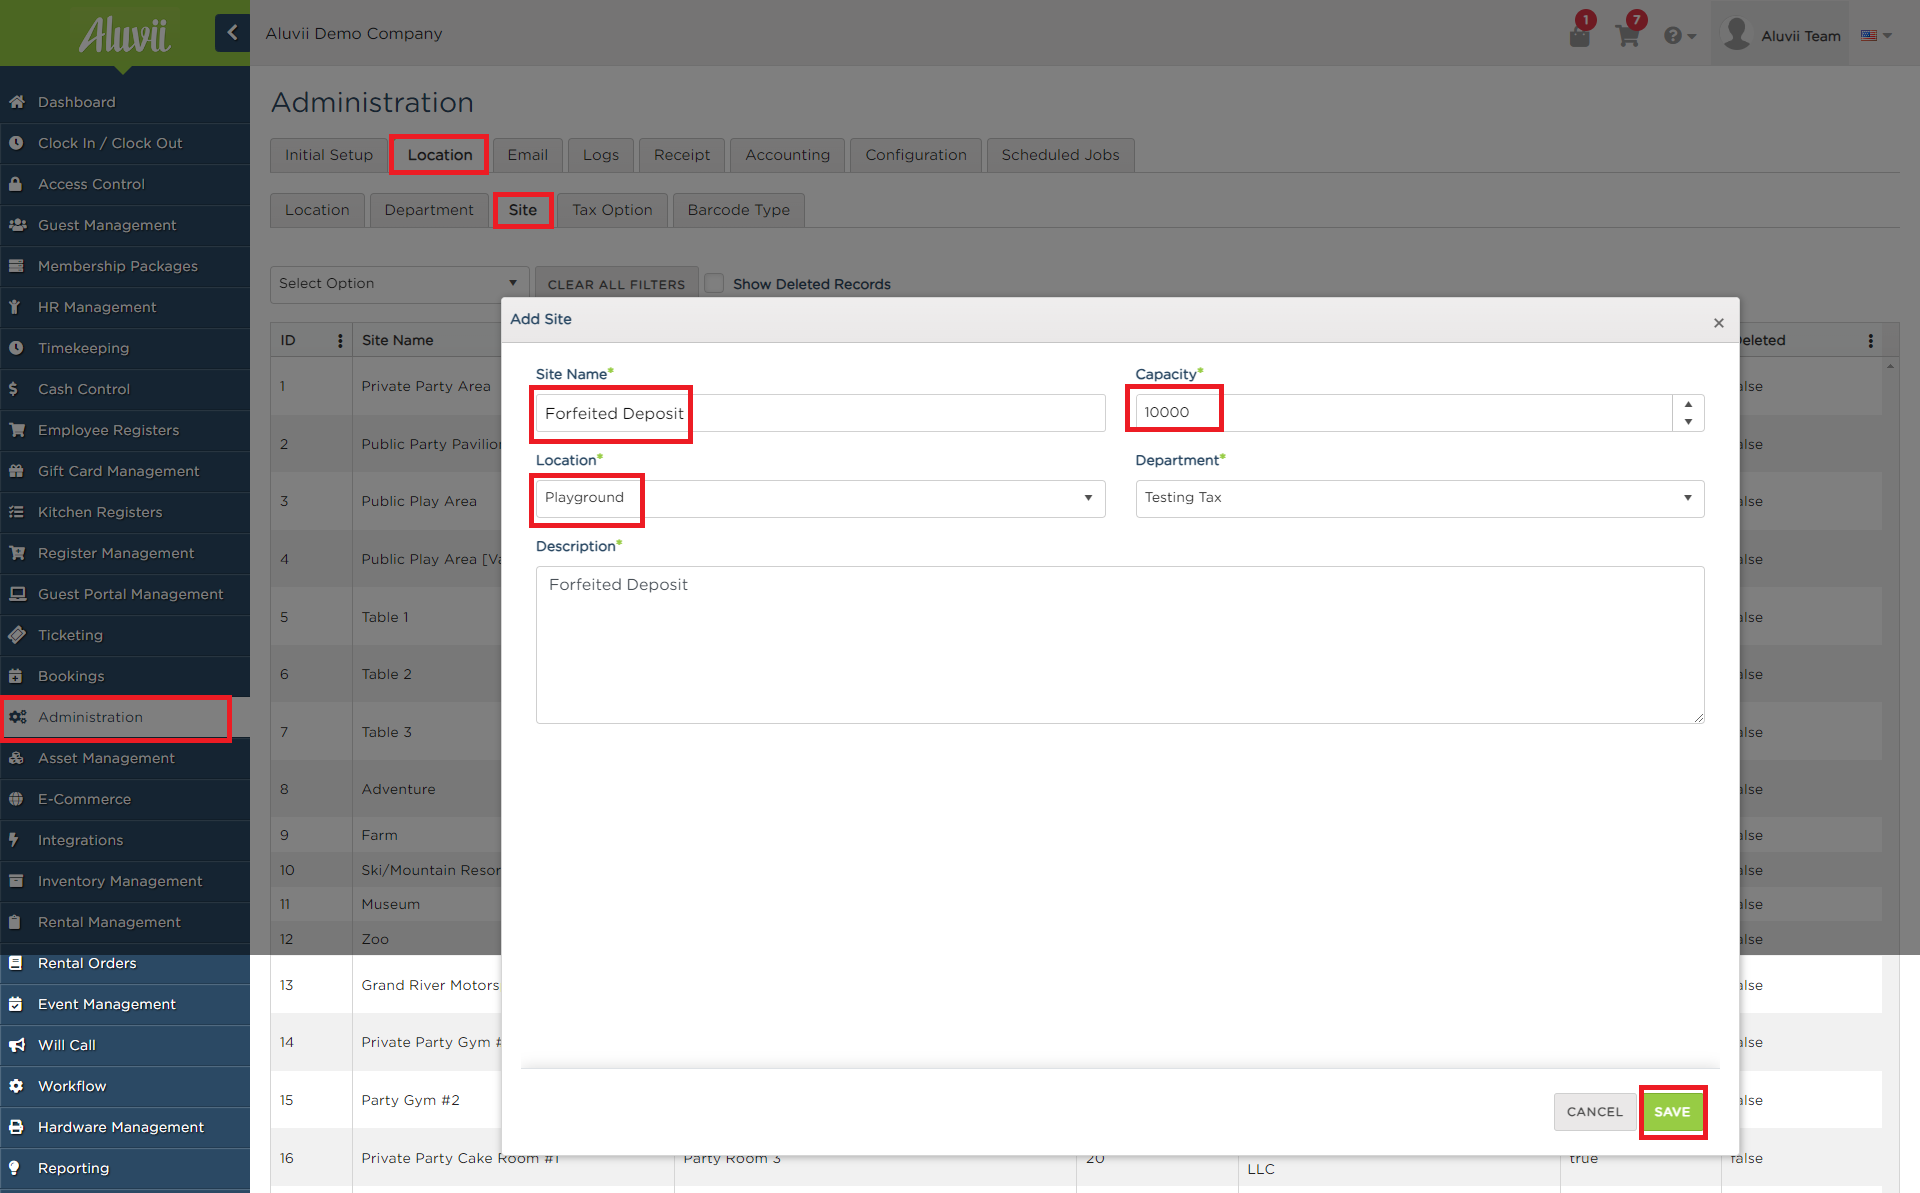
Task: Switch to the Scheduled Jobs tab
Action: [x=1060, y=155]
